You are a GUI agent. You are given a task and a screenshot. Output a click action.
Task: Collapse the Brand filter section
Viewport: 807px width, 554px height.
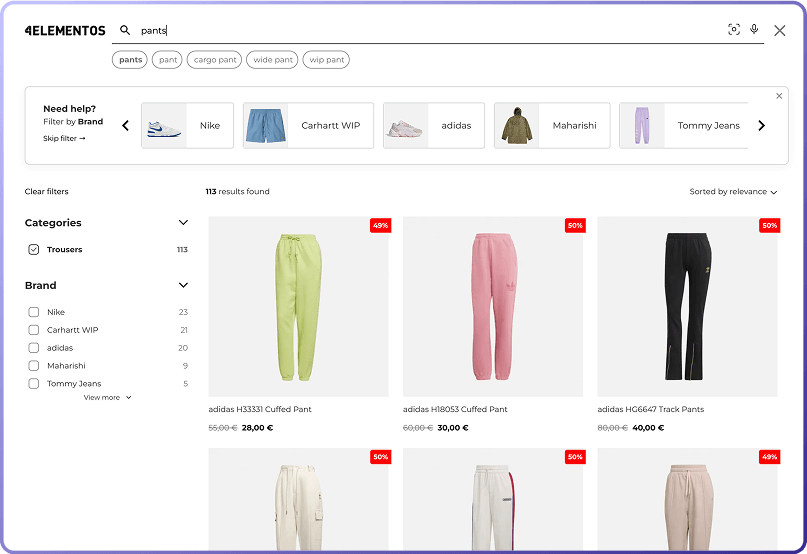[183, 286]
